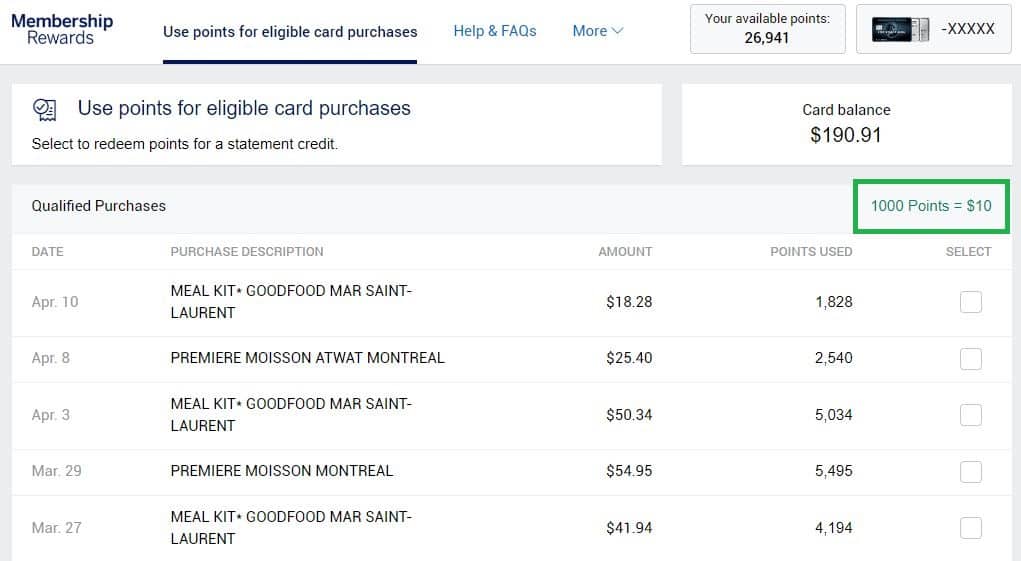The image size is (1021, 561).
Task: Click the receipt icon beside the heading
Action: [x=45, y=109]
